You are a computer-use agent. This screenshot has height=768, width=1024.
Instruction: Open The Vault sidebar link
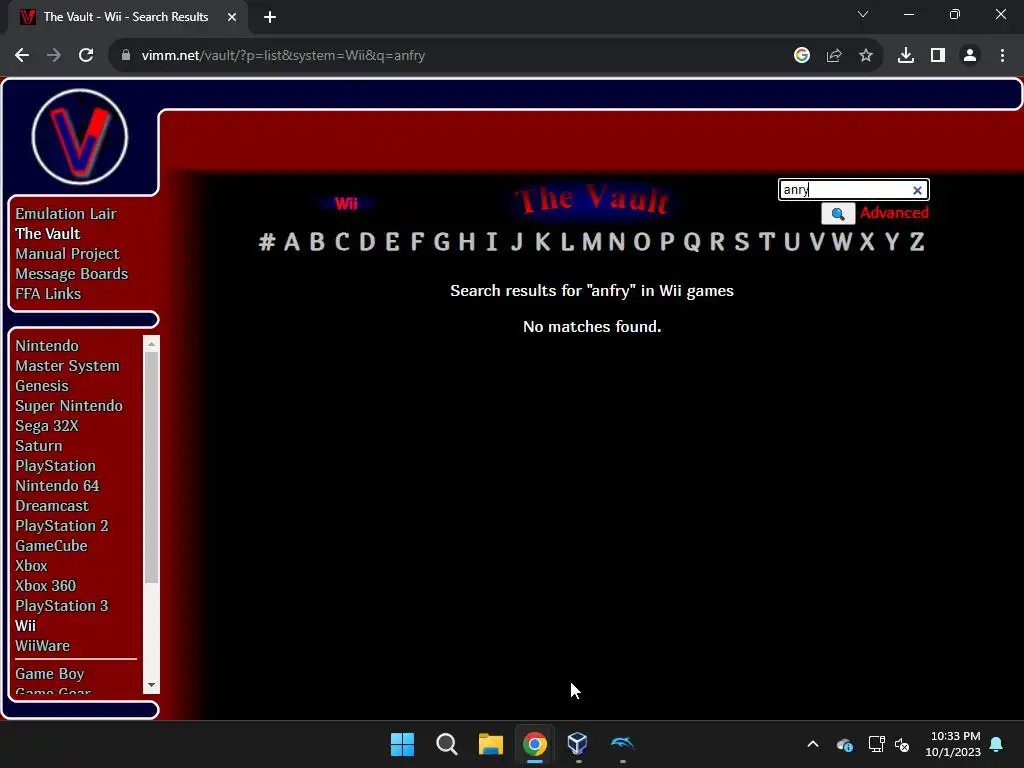point(48,234)
